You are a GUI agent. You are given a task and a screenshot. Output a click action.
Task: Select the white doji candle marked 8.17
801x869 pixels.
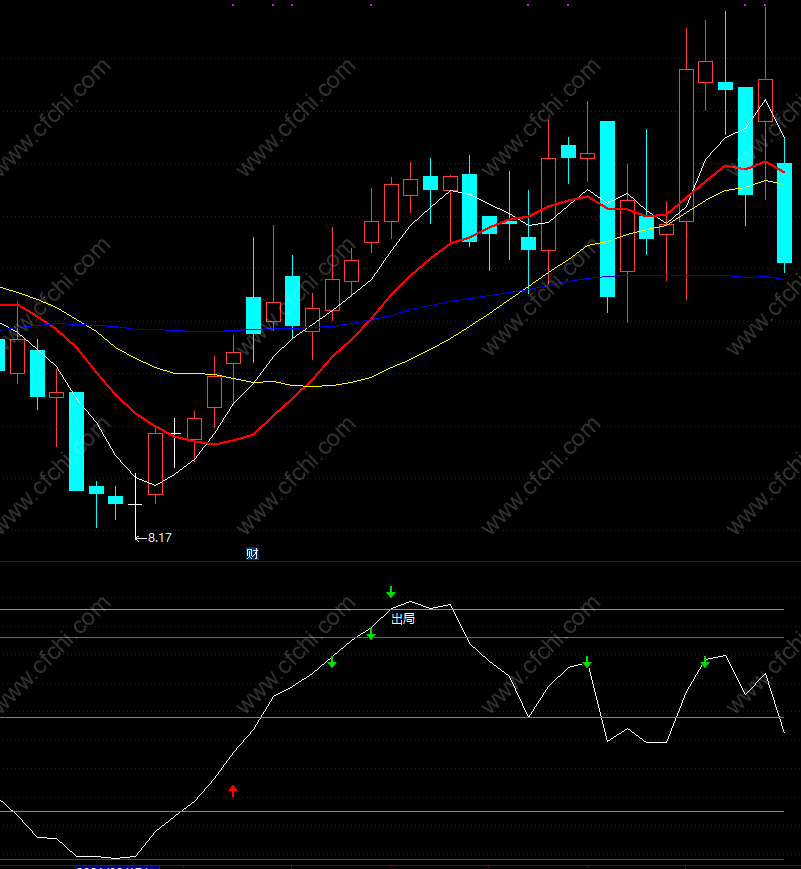point(135,504)
